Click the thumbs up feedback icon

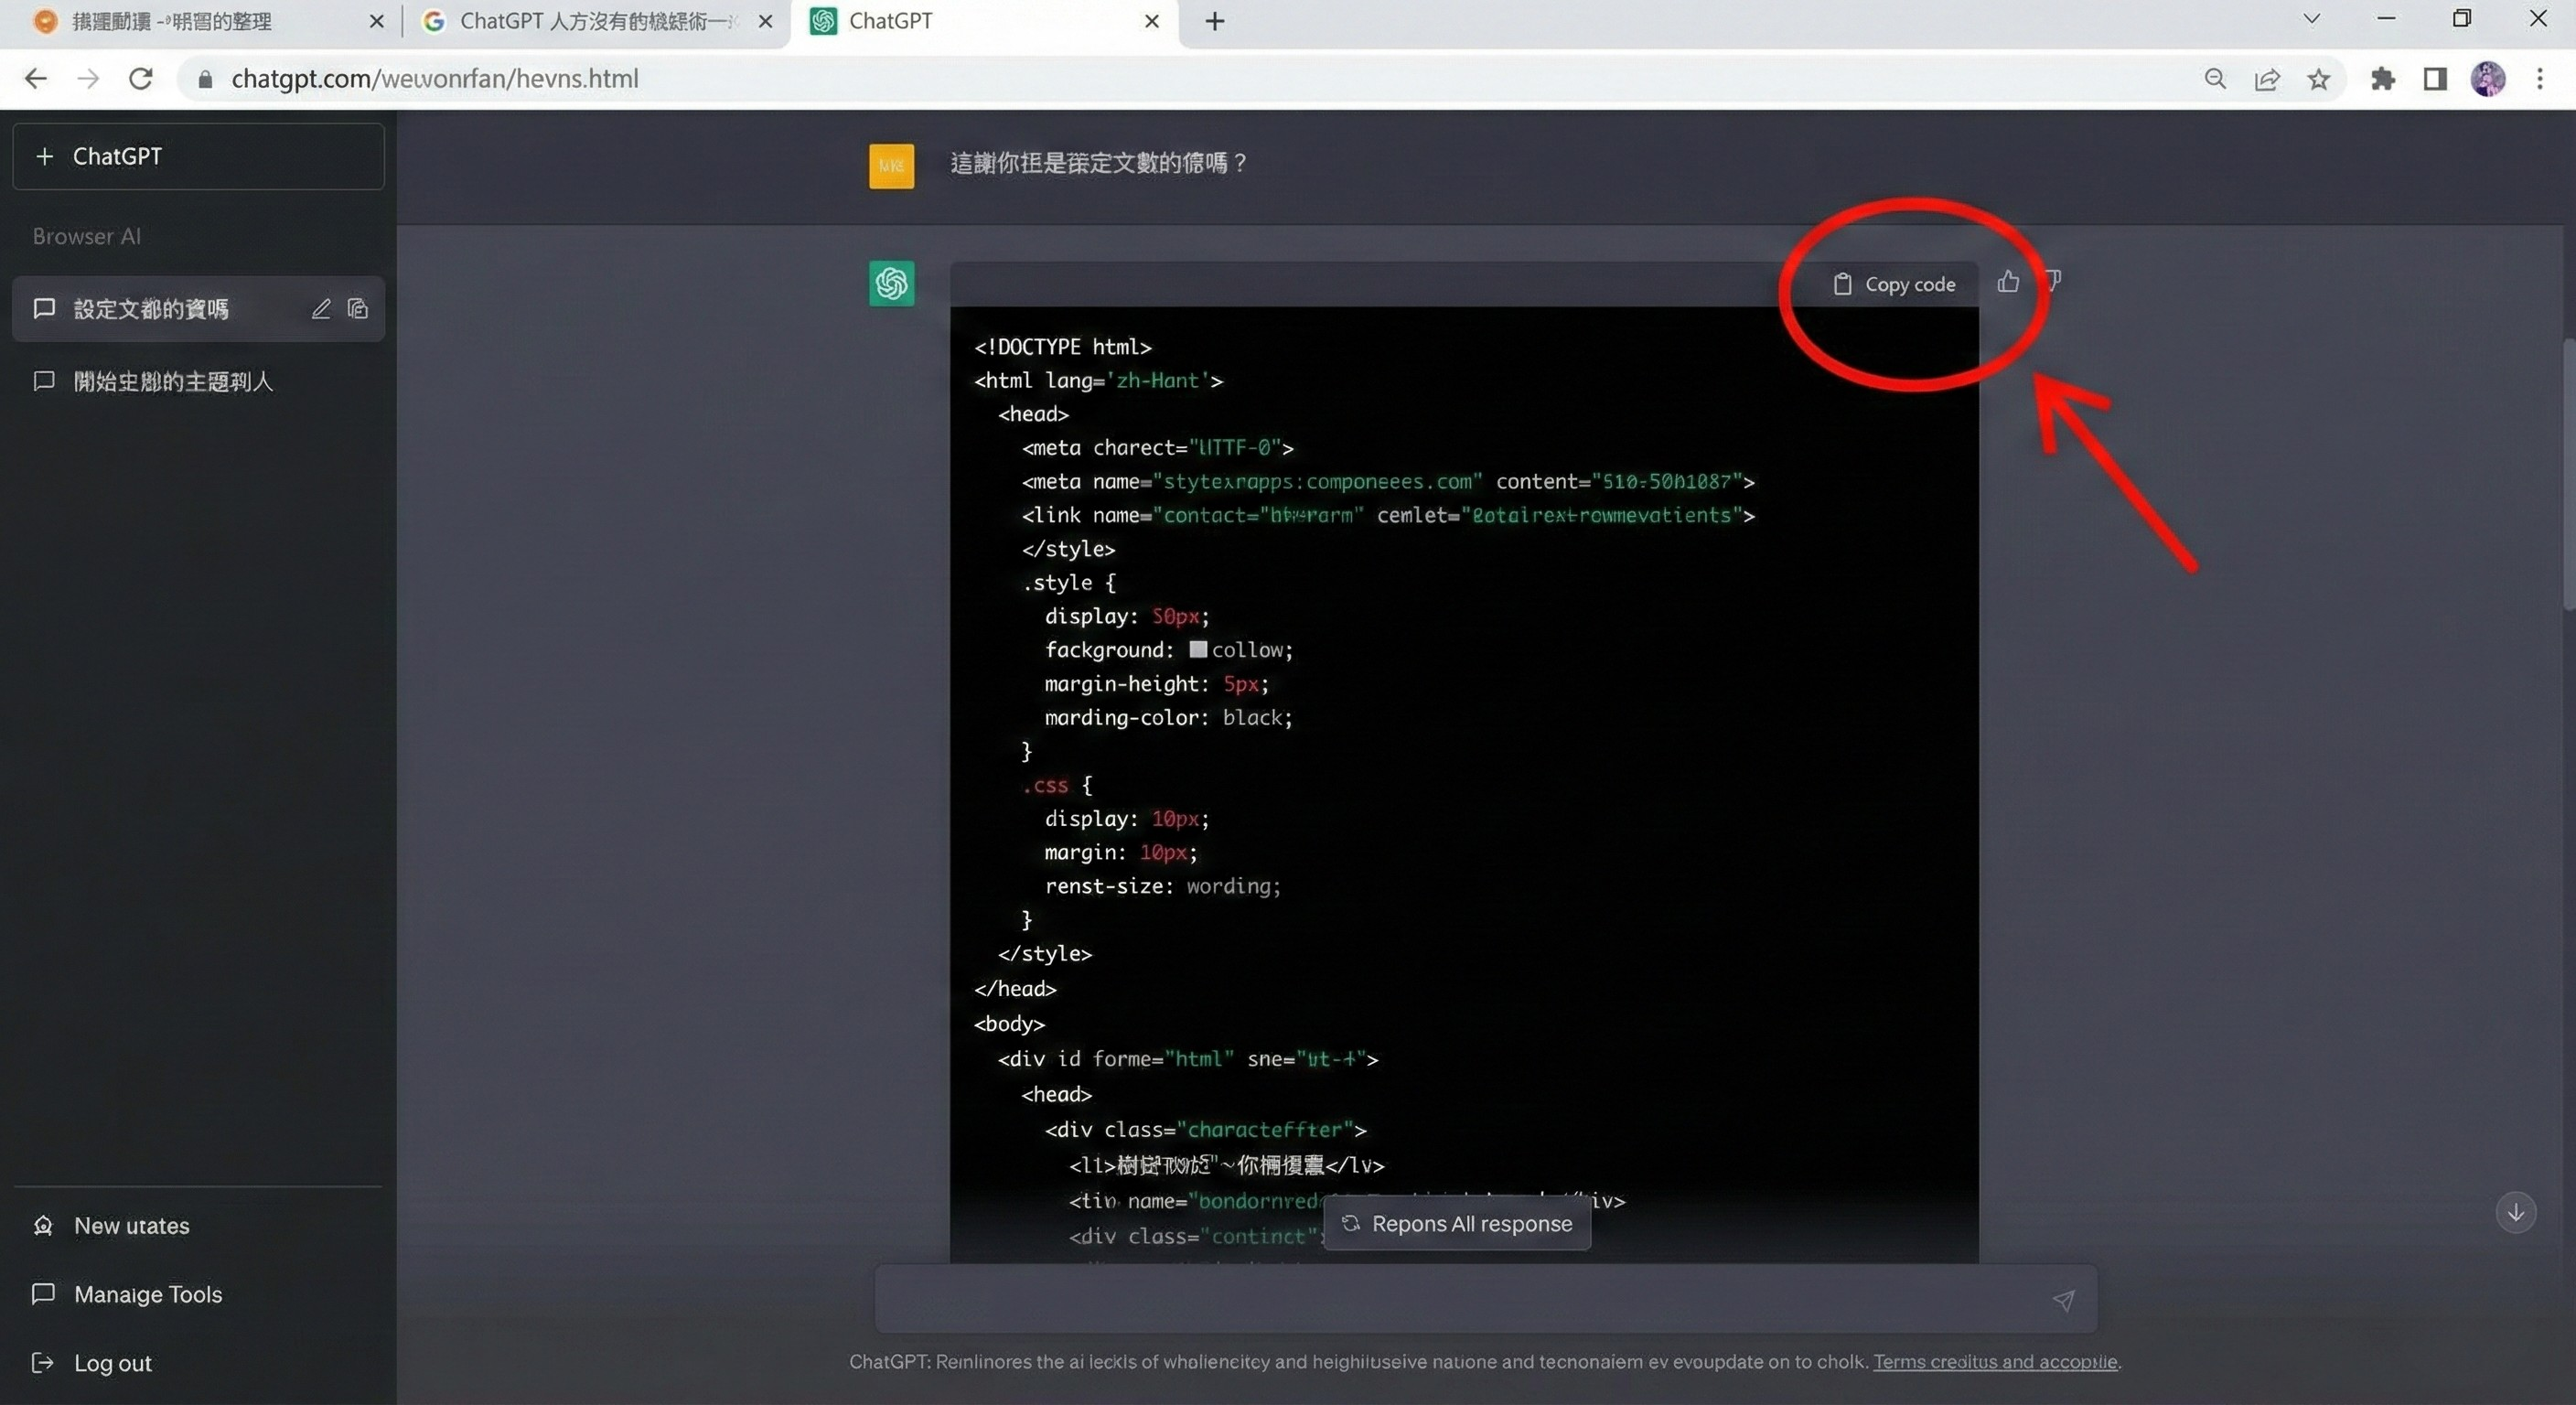(2007, 282)
